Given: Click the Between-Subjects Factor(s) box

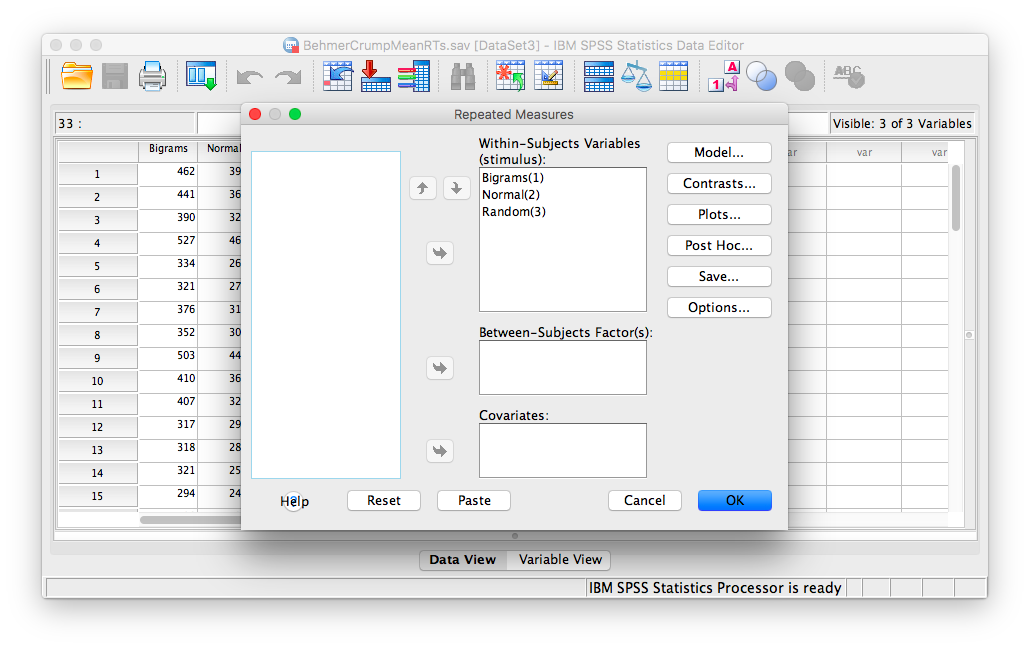Looking at the screenshot, I should [x=563, y=368].
